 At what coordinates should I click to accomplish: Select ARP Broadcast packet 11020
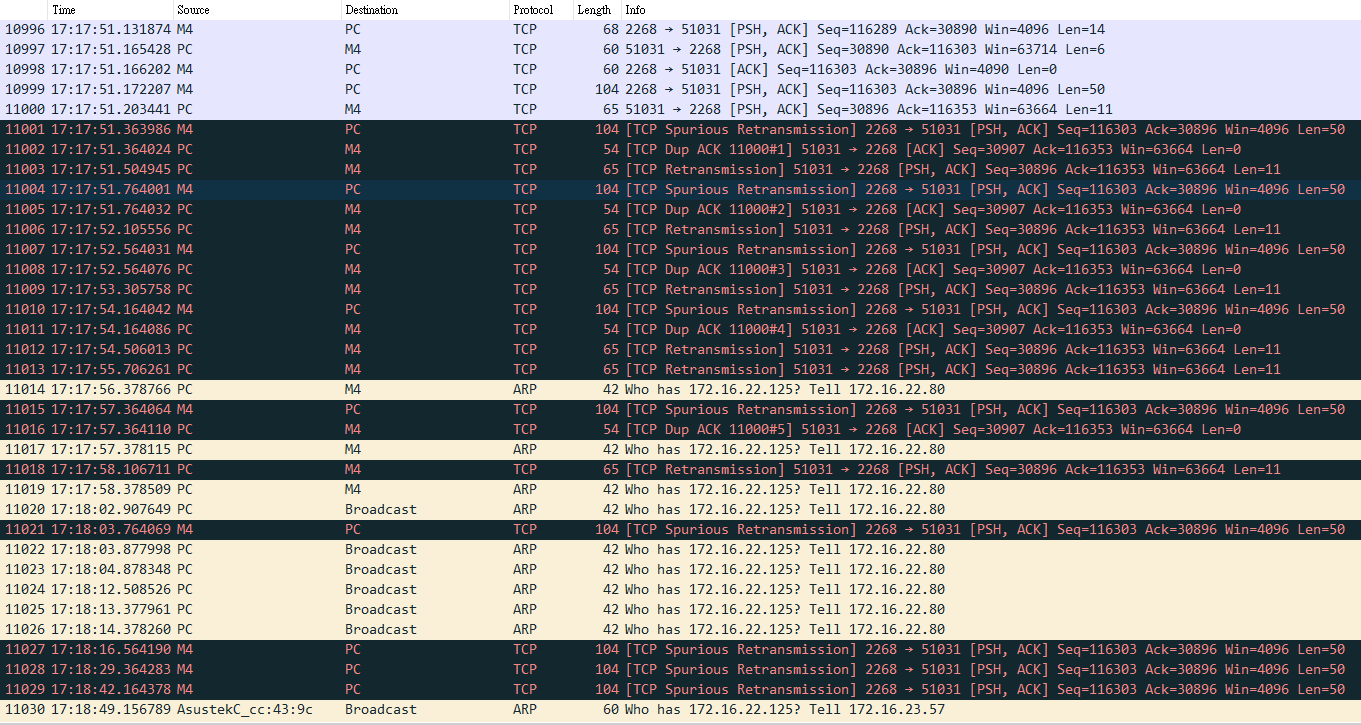(x=680, y=510)
